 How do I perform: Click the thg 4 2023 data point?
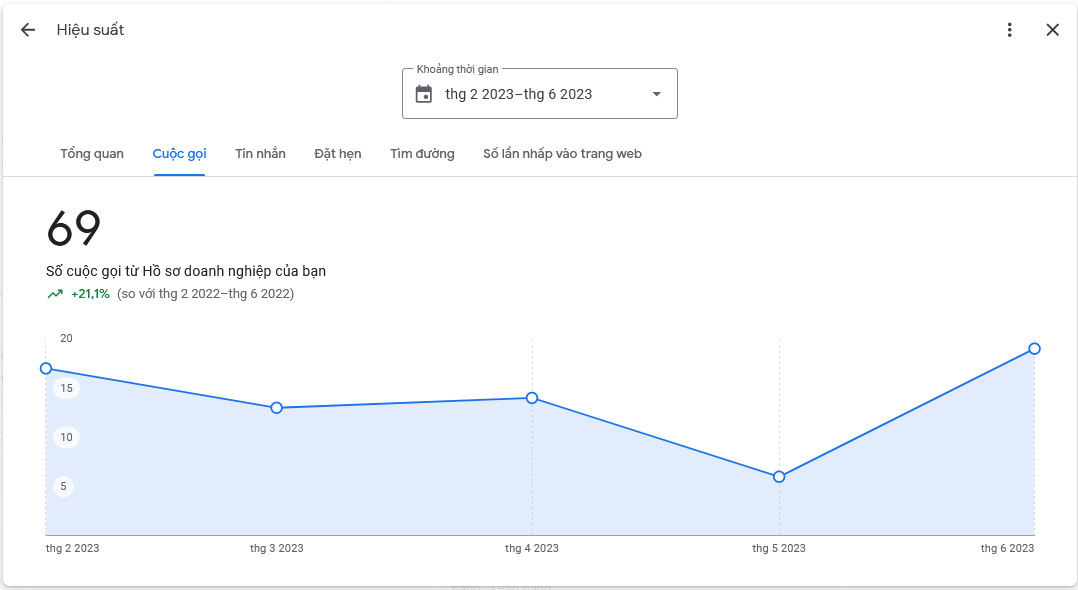point(532,398)
